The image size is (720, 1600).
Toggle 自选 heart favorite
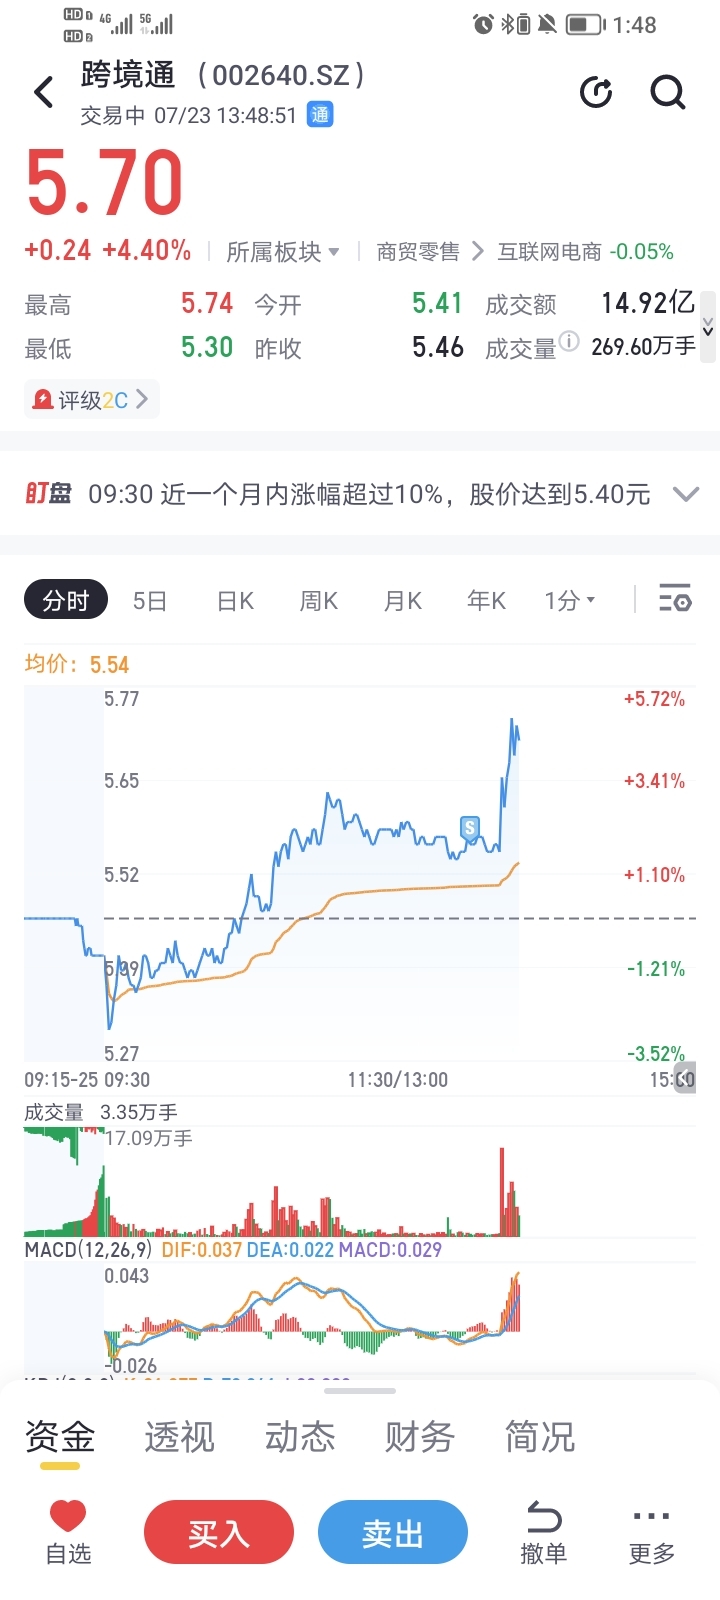pyautogui.click(x=68, y=1533)
